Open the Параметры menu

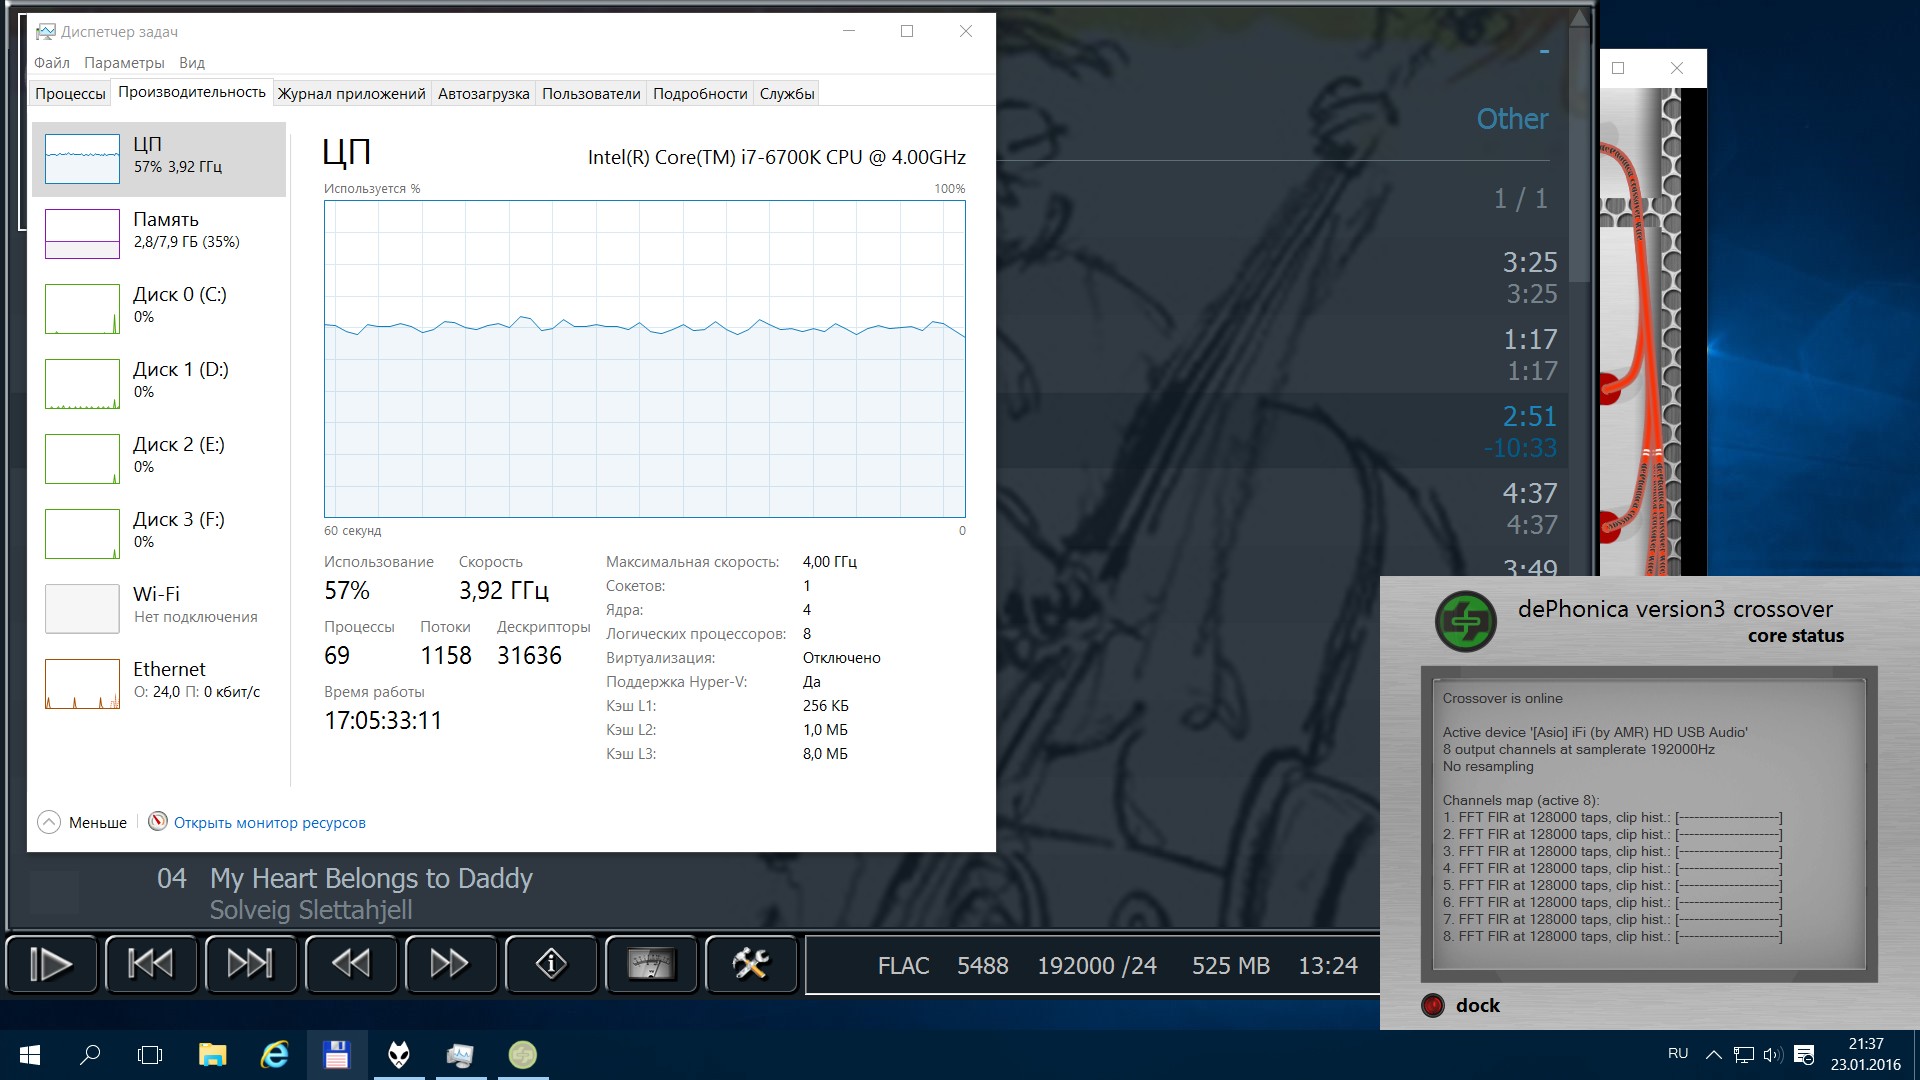coord(124,63)
